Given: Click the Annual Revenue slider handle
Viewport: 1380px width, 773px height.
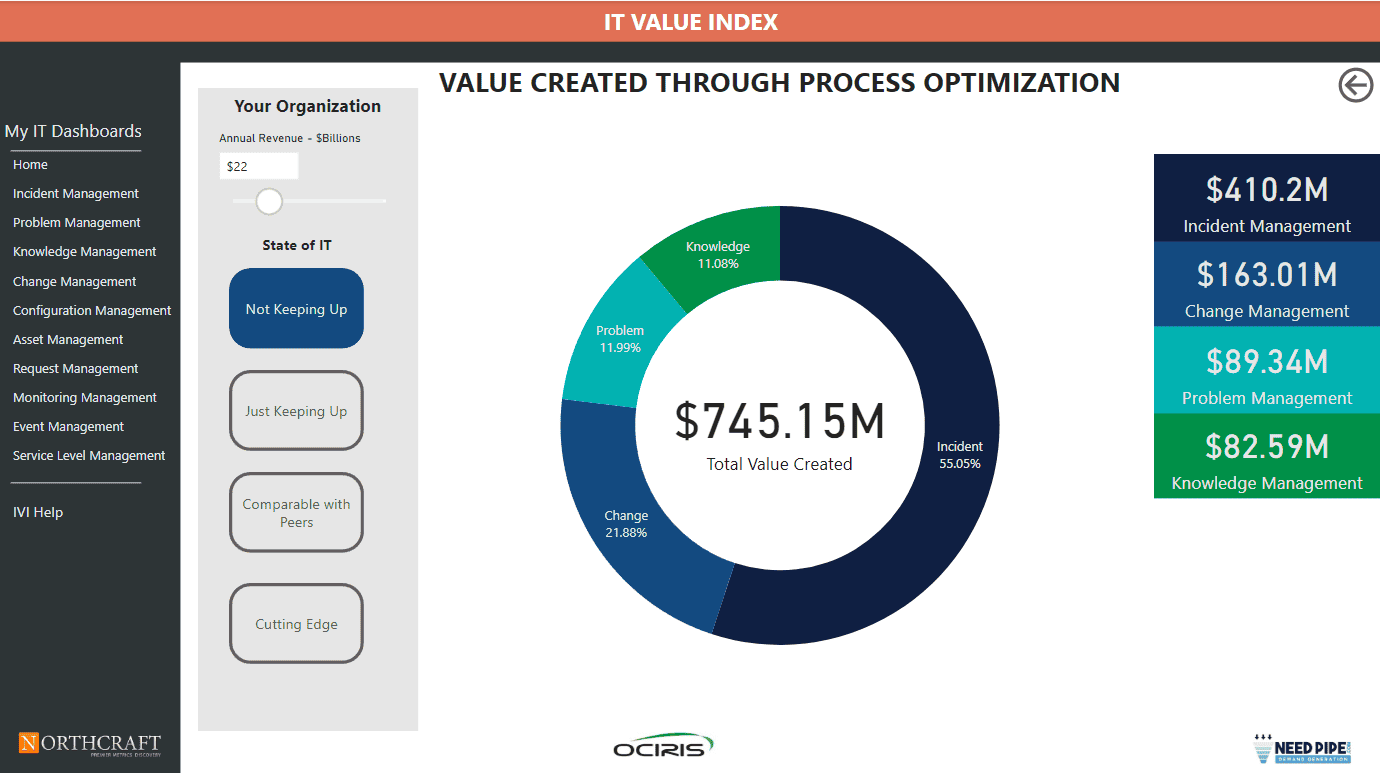Looking at the screenshot, I should point(269,201).
